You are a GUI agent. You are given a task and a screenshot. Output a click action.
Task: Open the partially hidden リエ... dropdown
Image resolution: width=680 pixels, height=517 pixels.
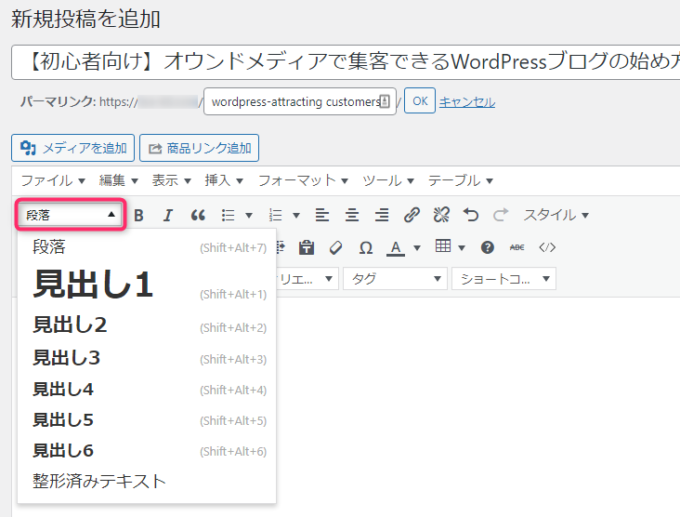click(307, 278)
